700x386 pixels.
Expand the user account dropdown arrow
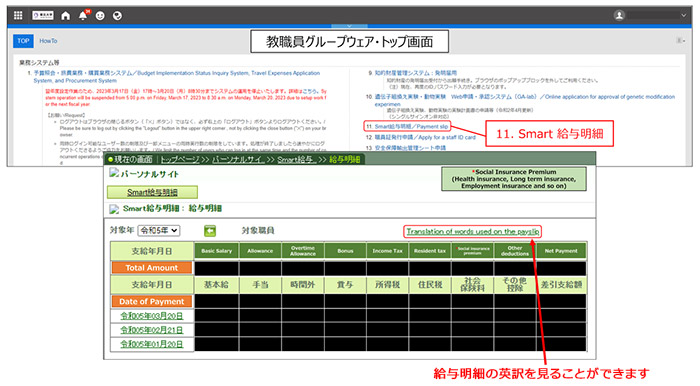(683, 15)
